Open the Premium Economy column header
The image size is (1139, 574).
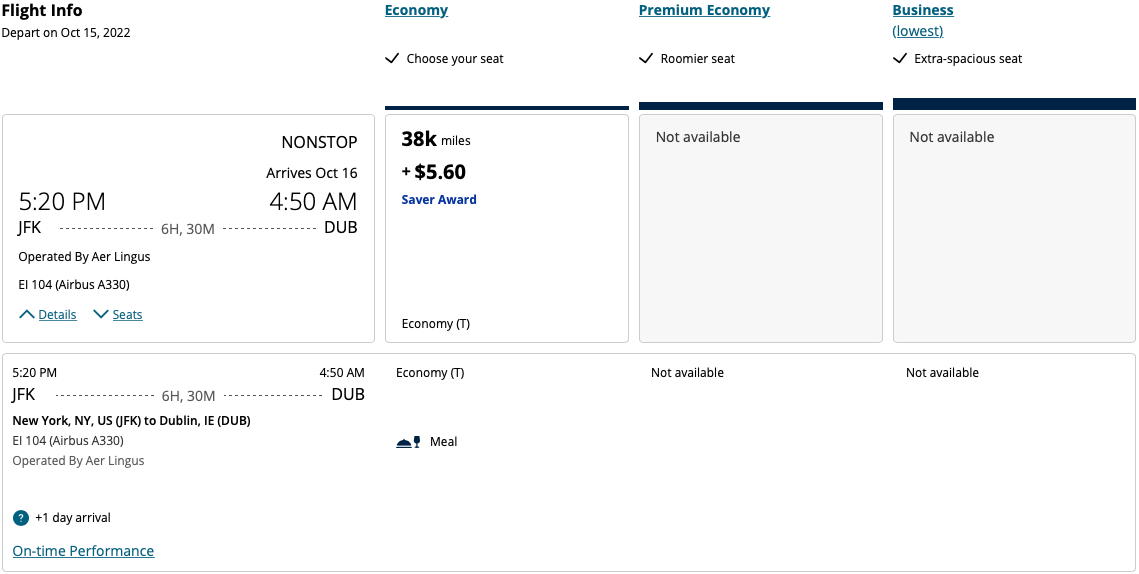click(705, 10)
